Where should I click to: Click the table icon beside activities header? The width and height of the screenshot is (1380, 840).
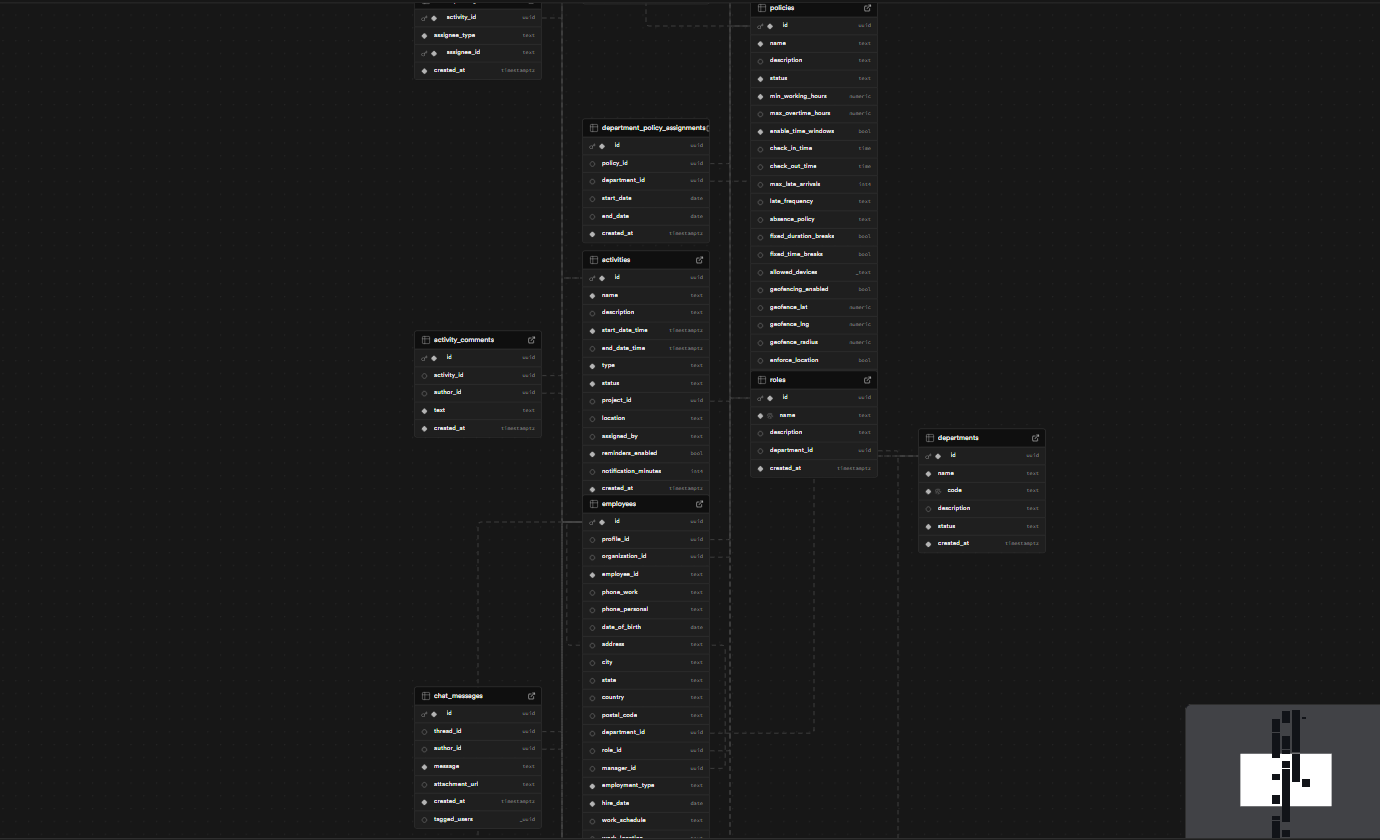[x=593, y=260]
